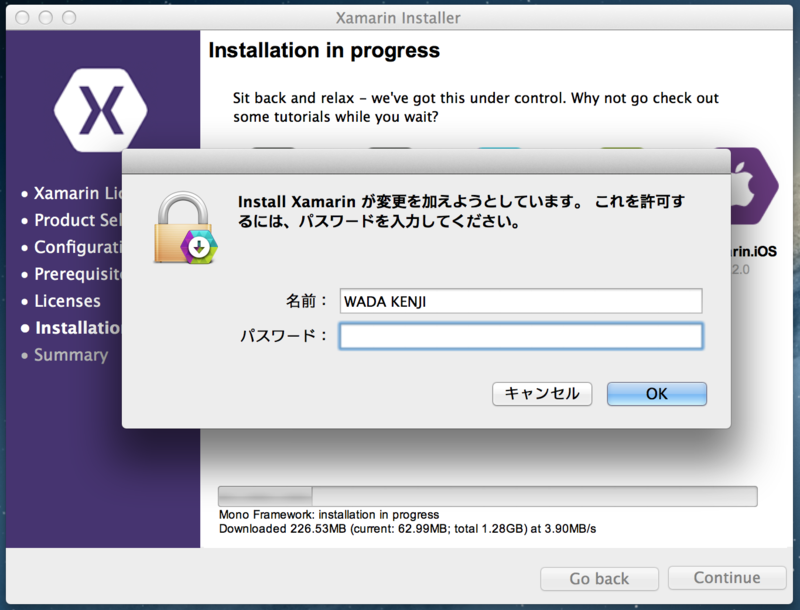The height and width of the screenshot is (610, 800).
Task: Click the Xamarin.iOS Apple hexagon icon
Action: click(x=754, y=186)
